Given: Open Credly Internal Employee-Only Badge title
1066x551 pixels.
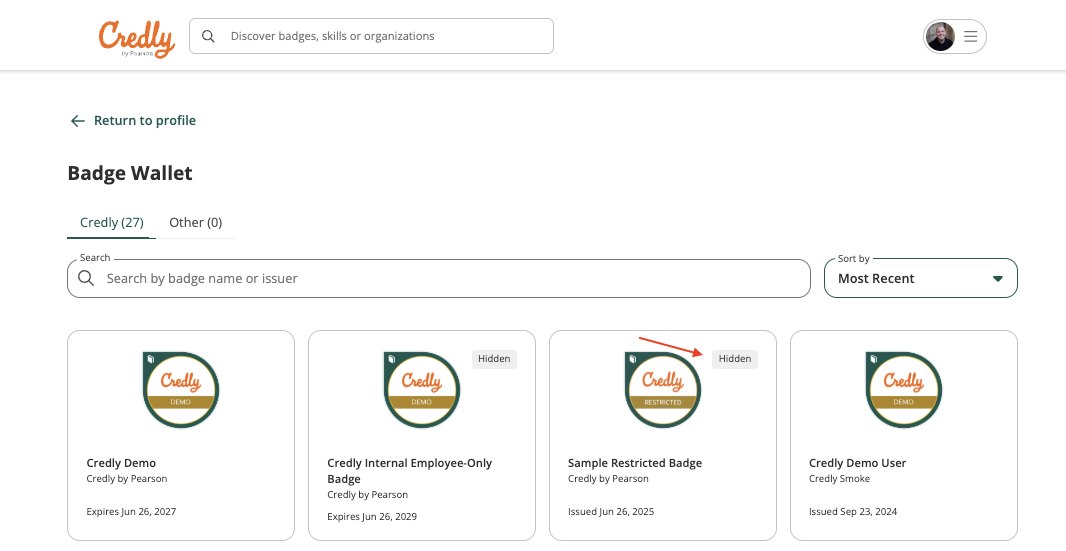Looking at the screenshot, I should (x=409, y=471).
